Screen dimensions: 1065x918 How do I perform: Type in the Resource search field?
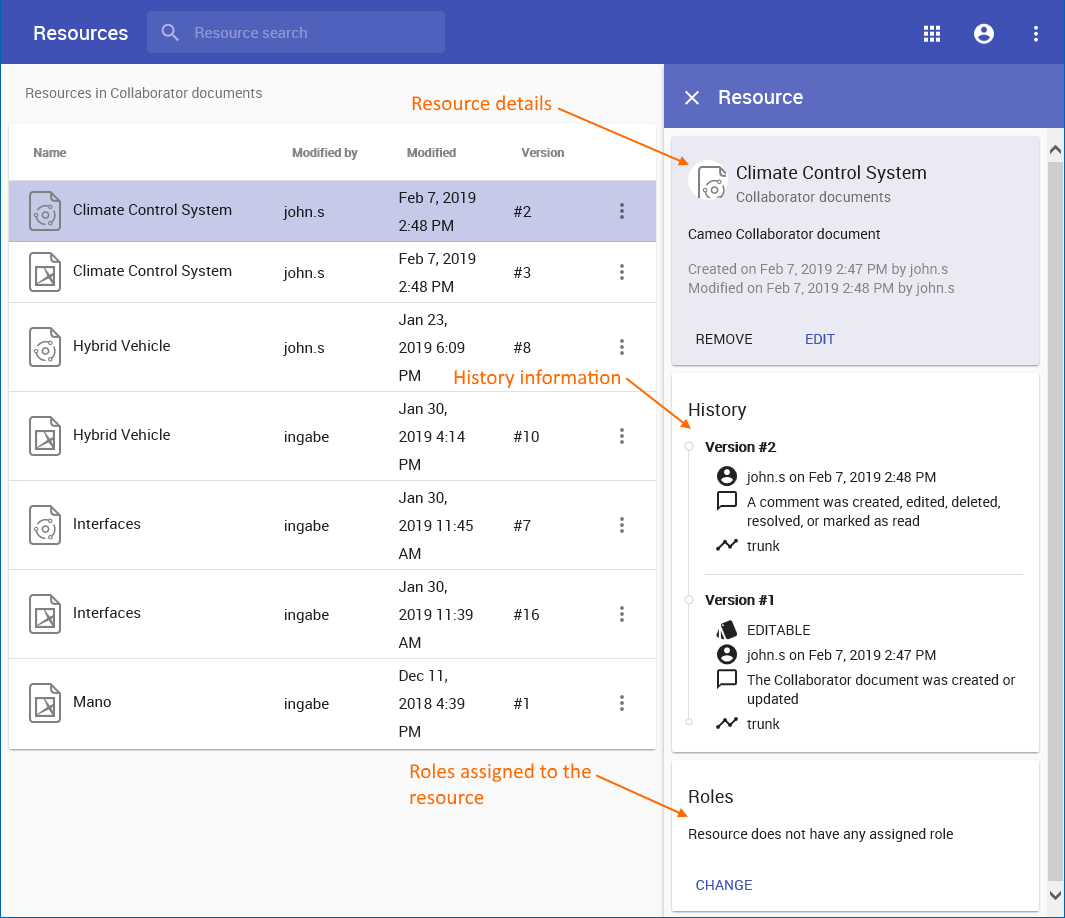(x=310, y=33)
